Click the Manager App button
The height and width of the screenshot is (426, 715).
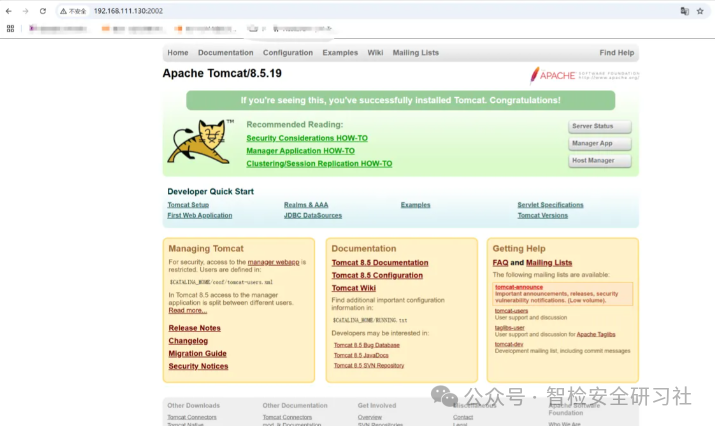600,144
